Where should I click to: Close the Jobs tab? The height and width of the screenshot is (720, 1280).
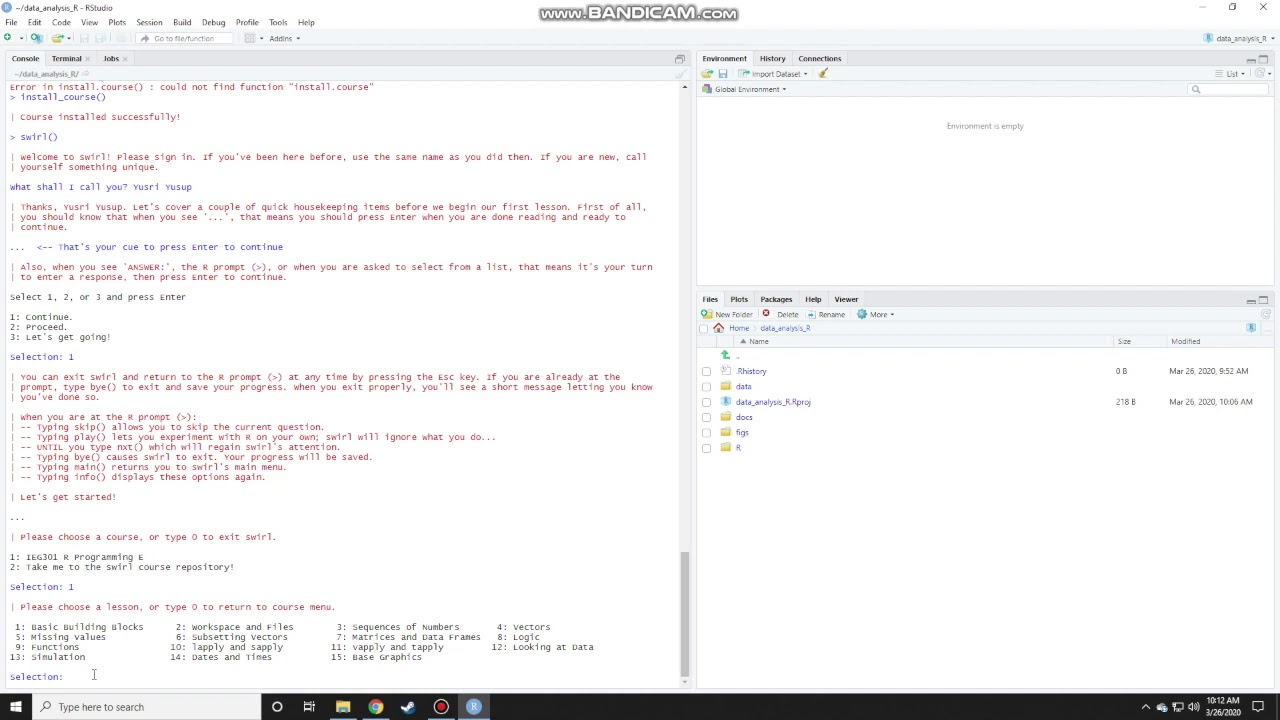click(124, 59)
